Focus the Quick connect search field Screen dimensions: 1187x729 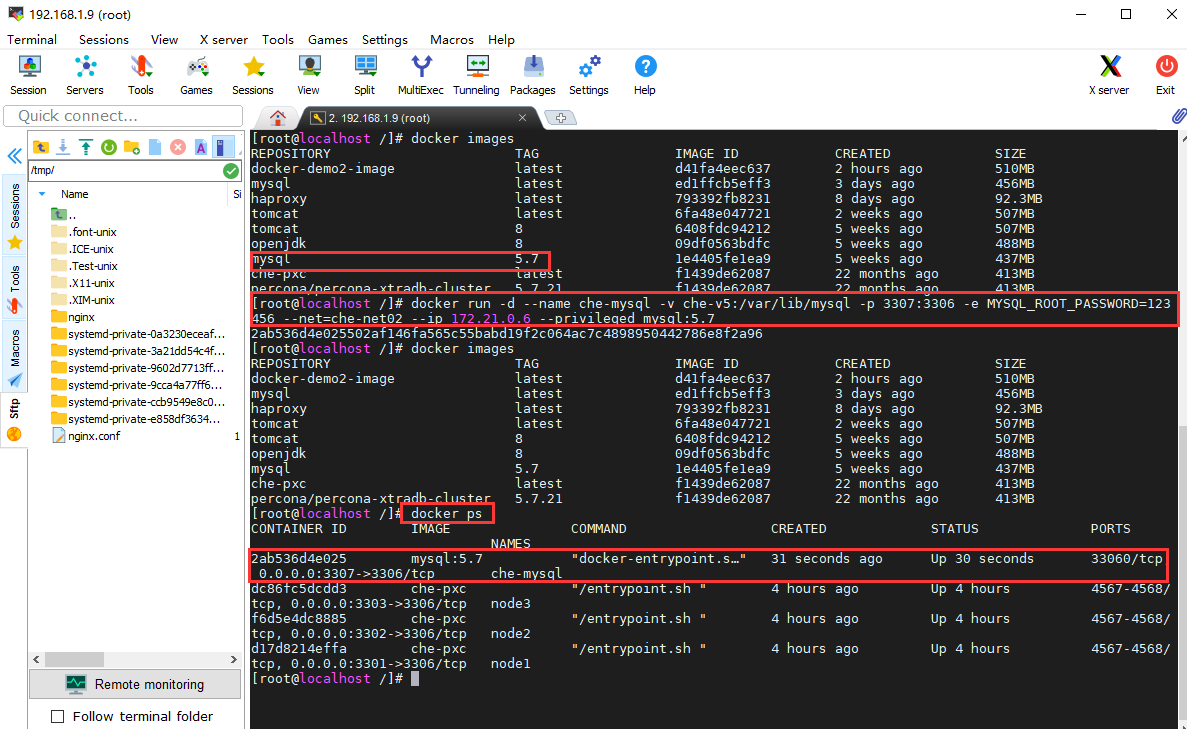pos(123,116)
